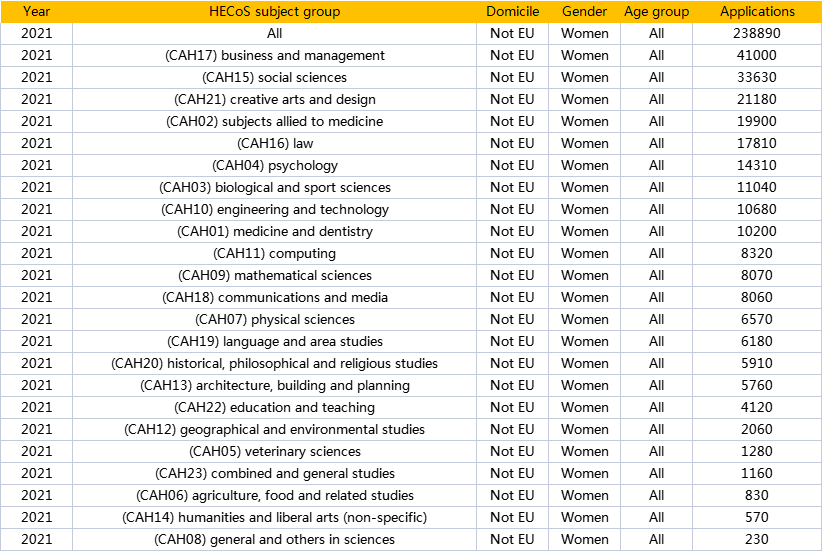The width and height of the screenshot is (822, 551).
Task: Click the Year column header
Action: (36, 12)
